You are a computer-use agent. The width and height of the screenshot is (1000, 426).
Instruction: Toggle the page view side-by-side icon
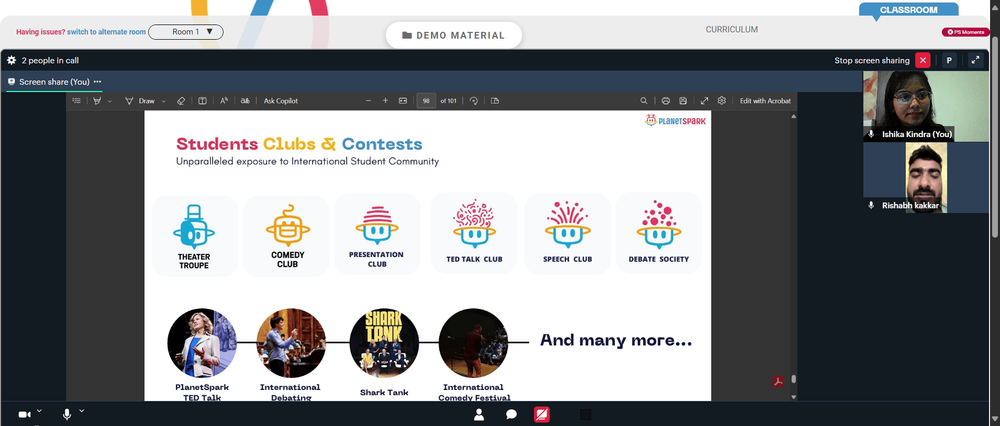point(495,101)
